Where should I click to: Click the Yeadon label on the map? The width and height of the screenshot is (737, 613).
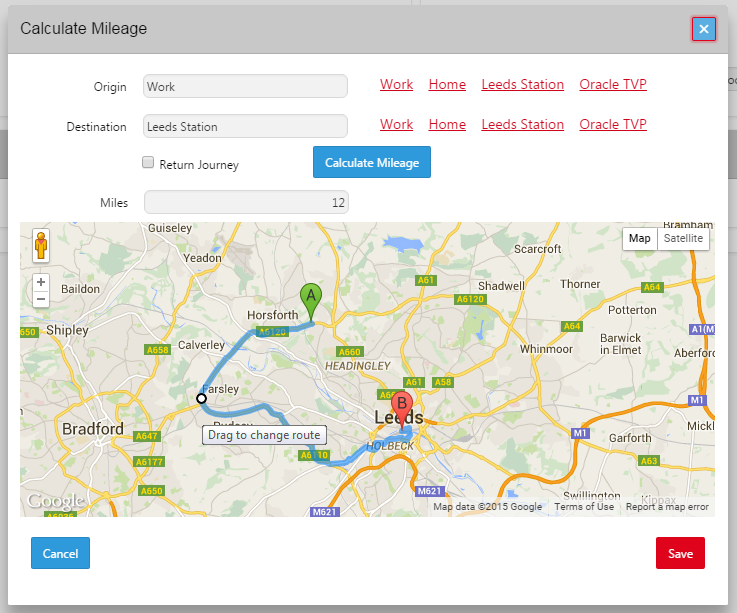tap(202, 258)
